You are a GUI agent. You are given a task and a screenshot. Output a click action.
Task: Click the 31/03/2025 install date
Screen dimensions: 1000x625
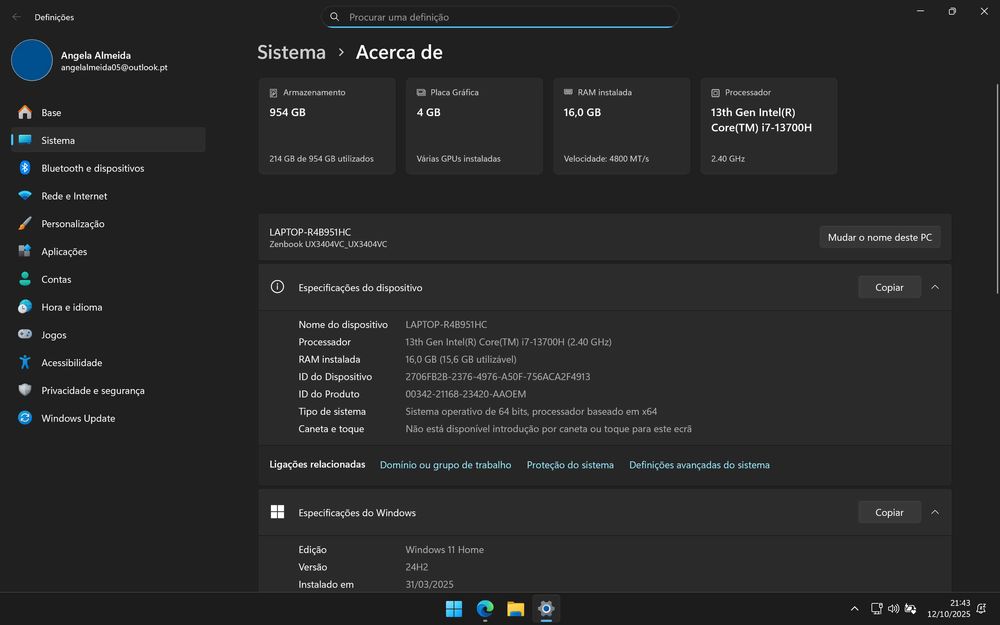(x=429, y=584)
